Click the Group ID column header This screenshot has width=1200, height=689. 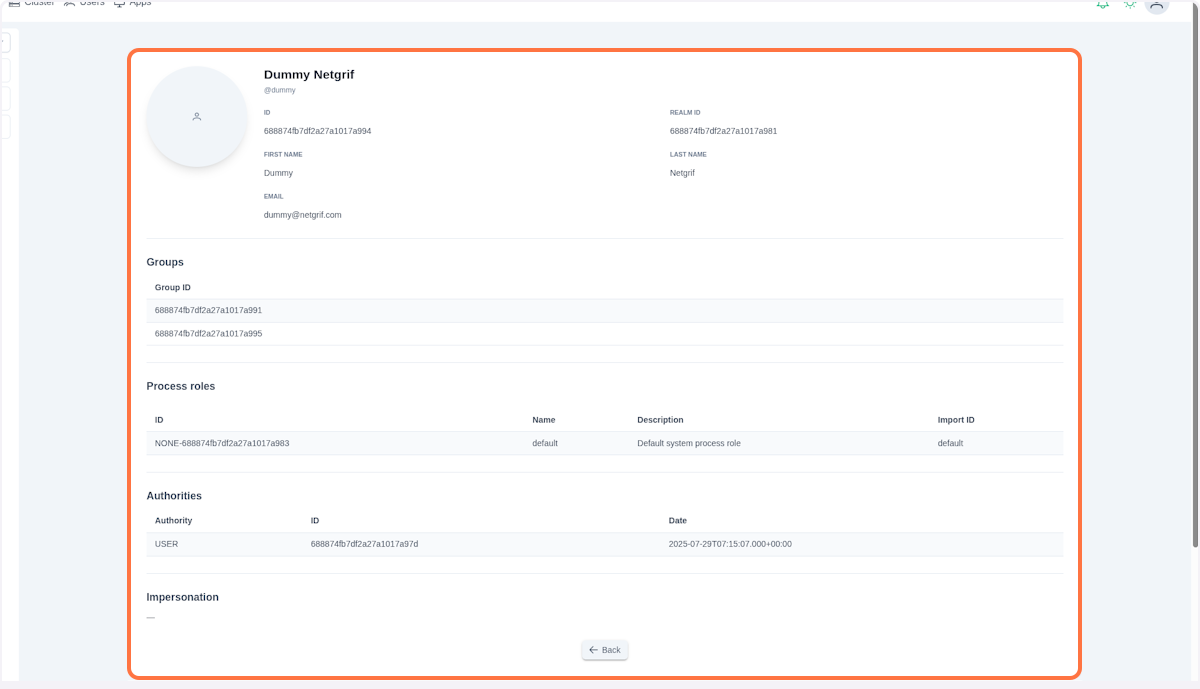[173, 287]
